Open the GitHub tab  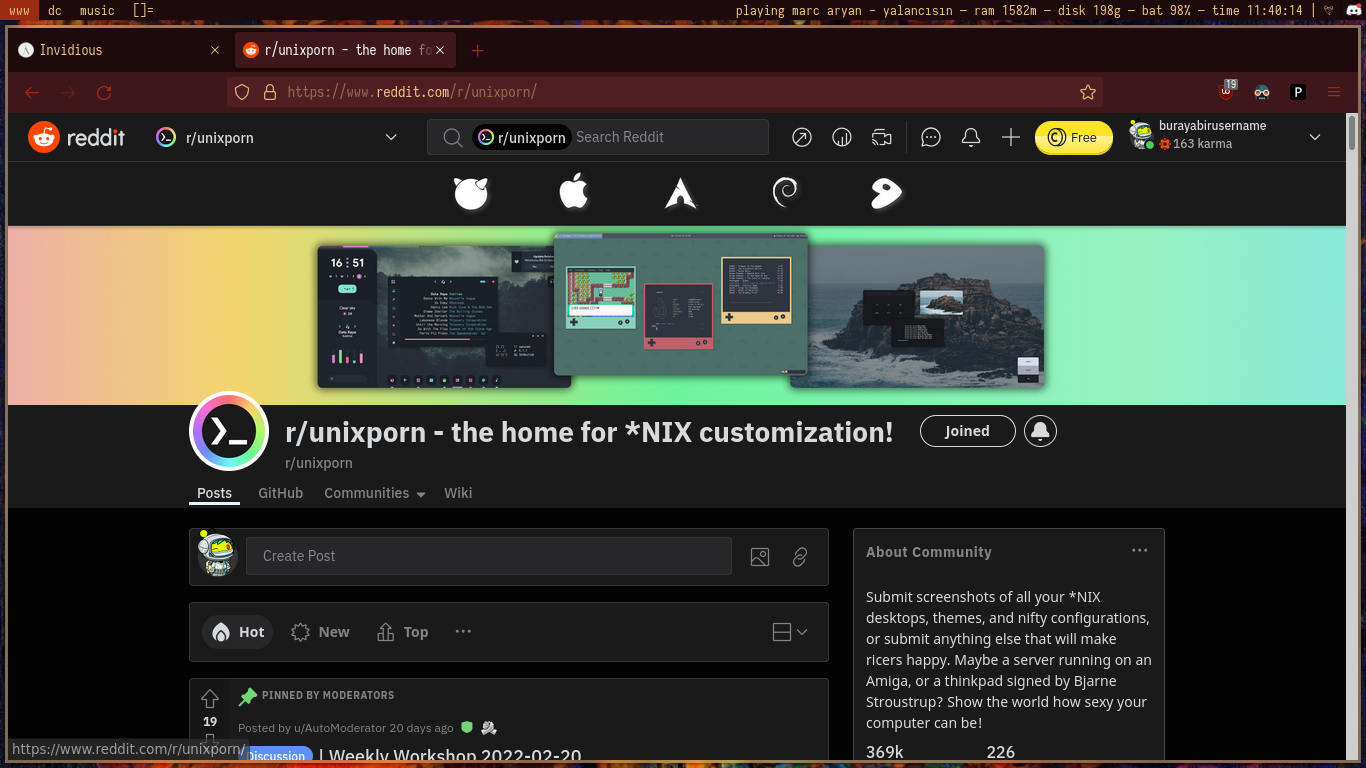click(x=280, y=493)
